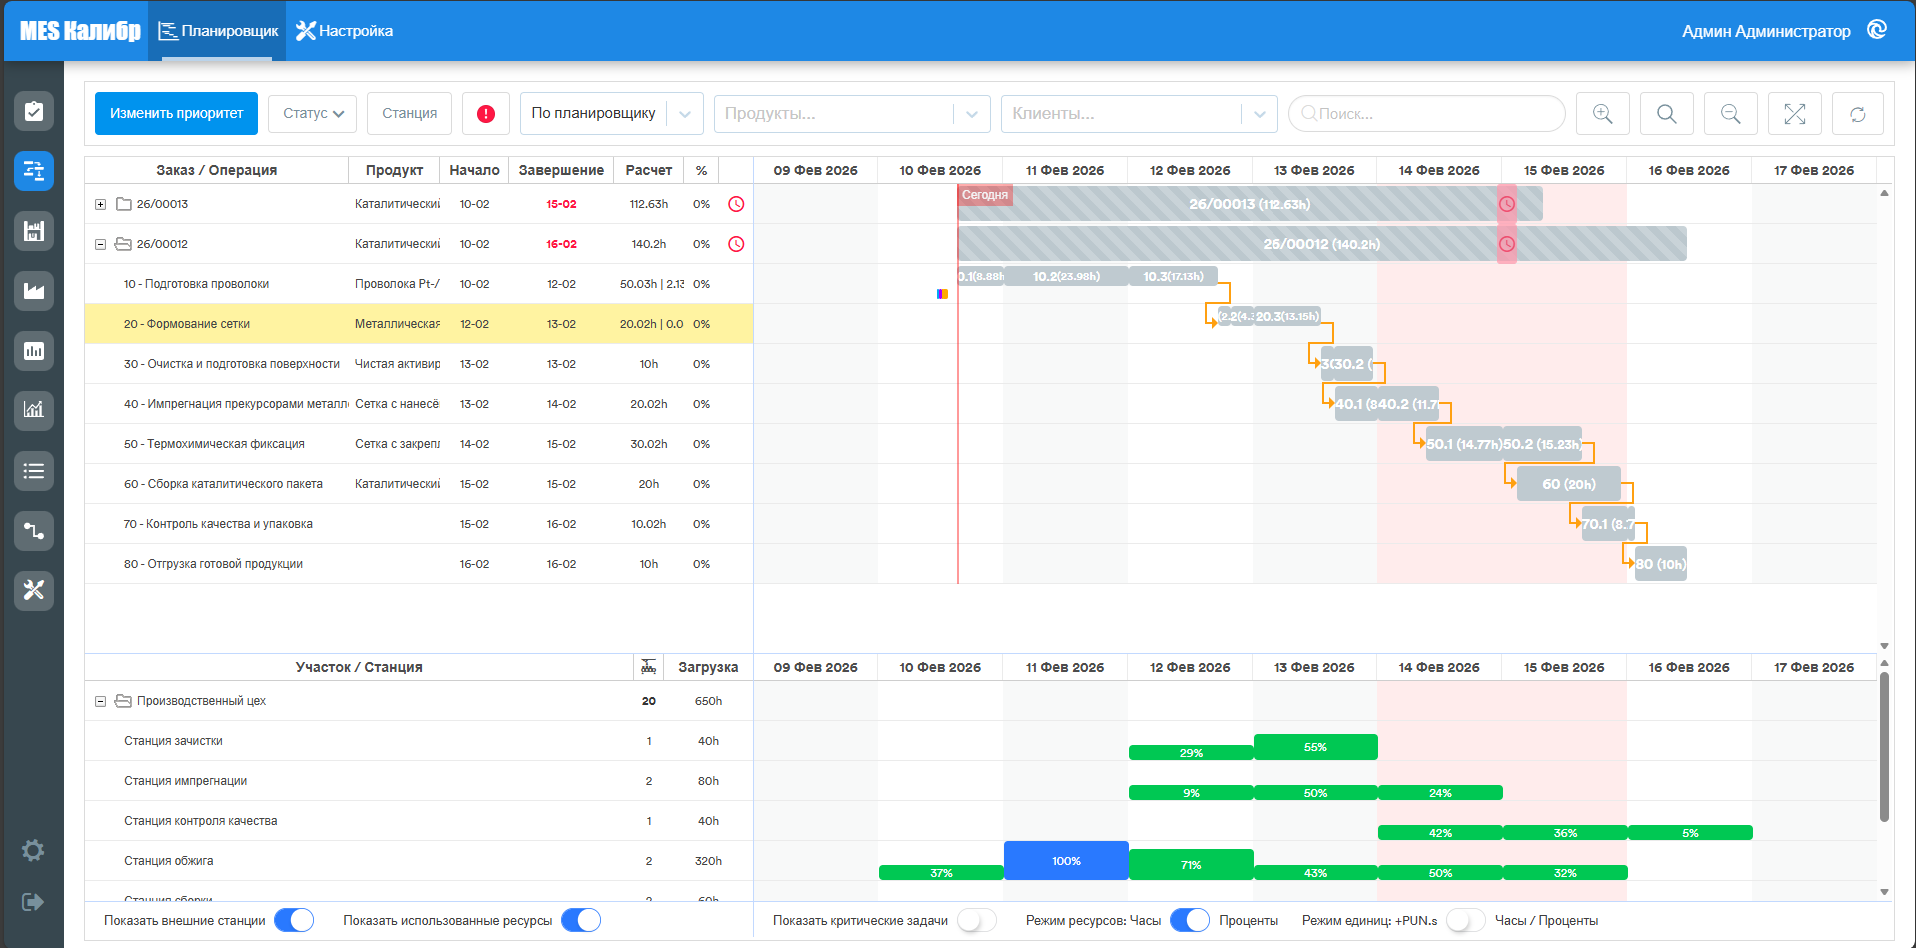
Task: Click the red alert exclamation icon
Action: click(486, 114)
